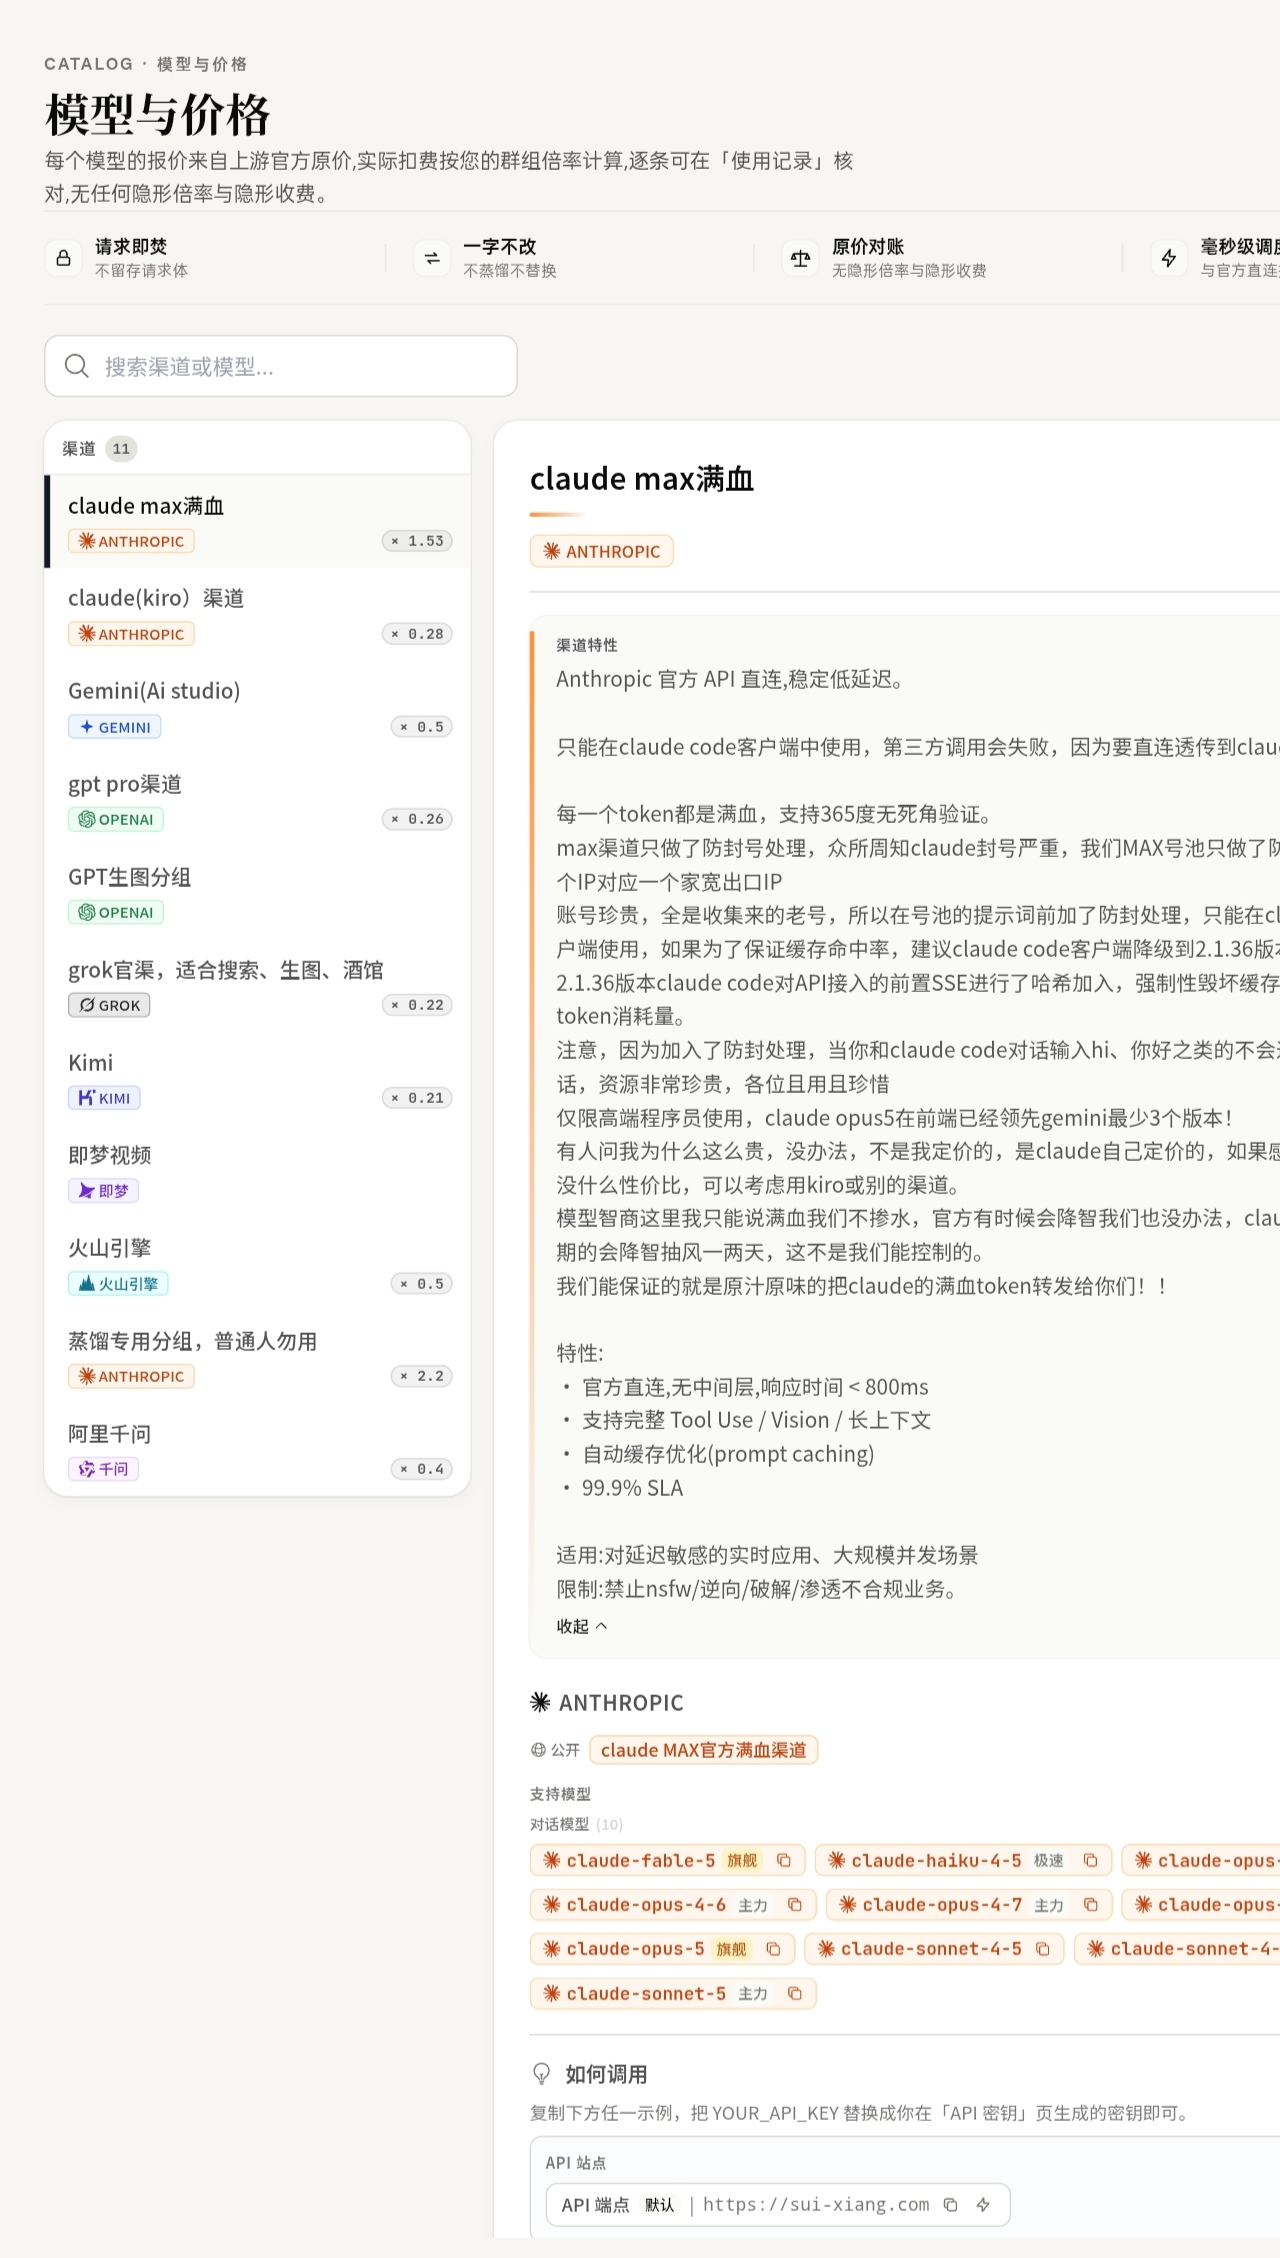Screen dimensions: 1280x2258
Task: Click the 千问 provider badge
Action: 103,1469
